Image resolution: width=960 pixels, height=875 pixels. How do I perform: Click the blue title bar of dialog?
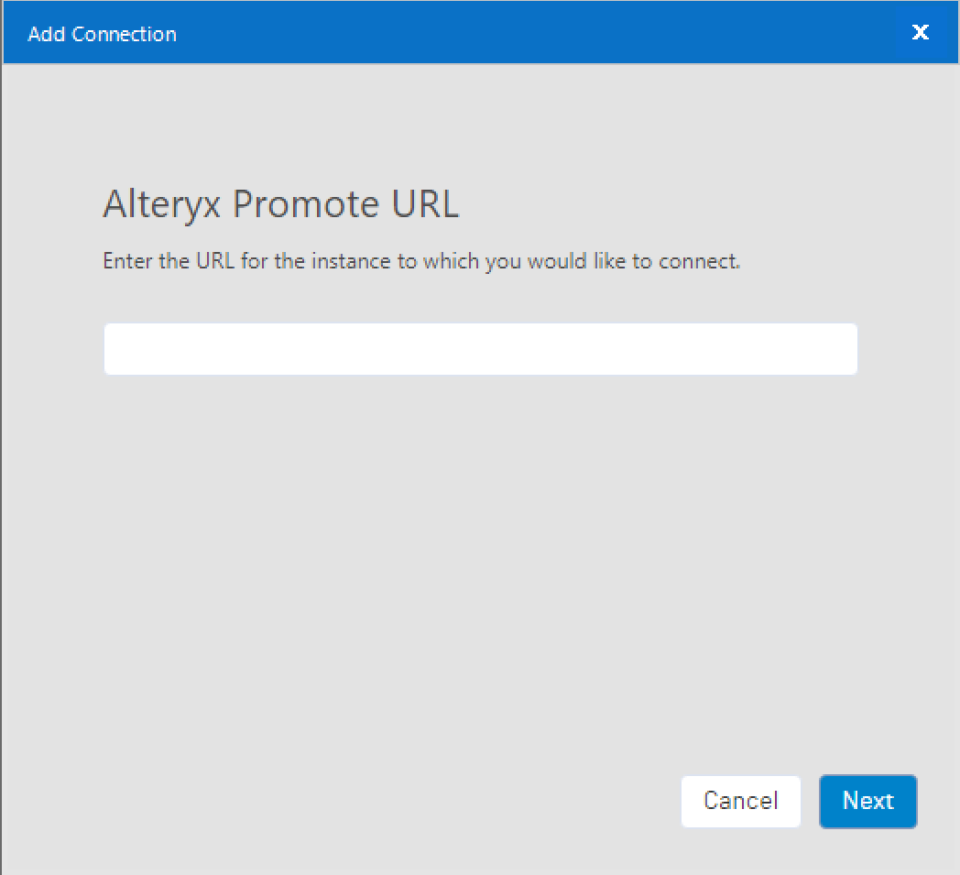481,32
